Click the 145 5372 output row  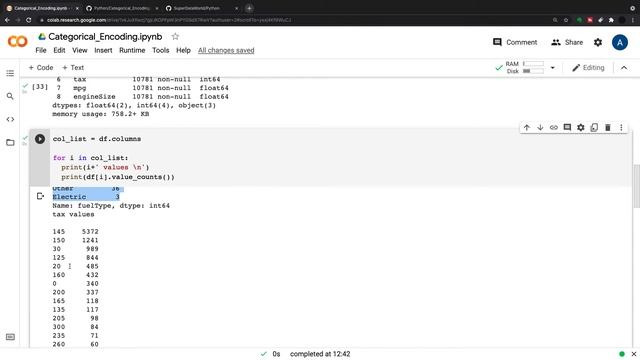(76, 232)
